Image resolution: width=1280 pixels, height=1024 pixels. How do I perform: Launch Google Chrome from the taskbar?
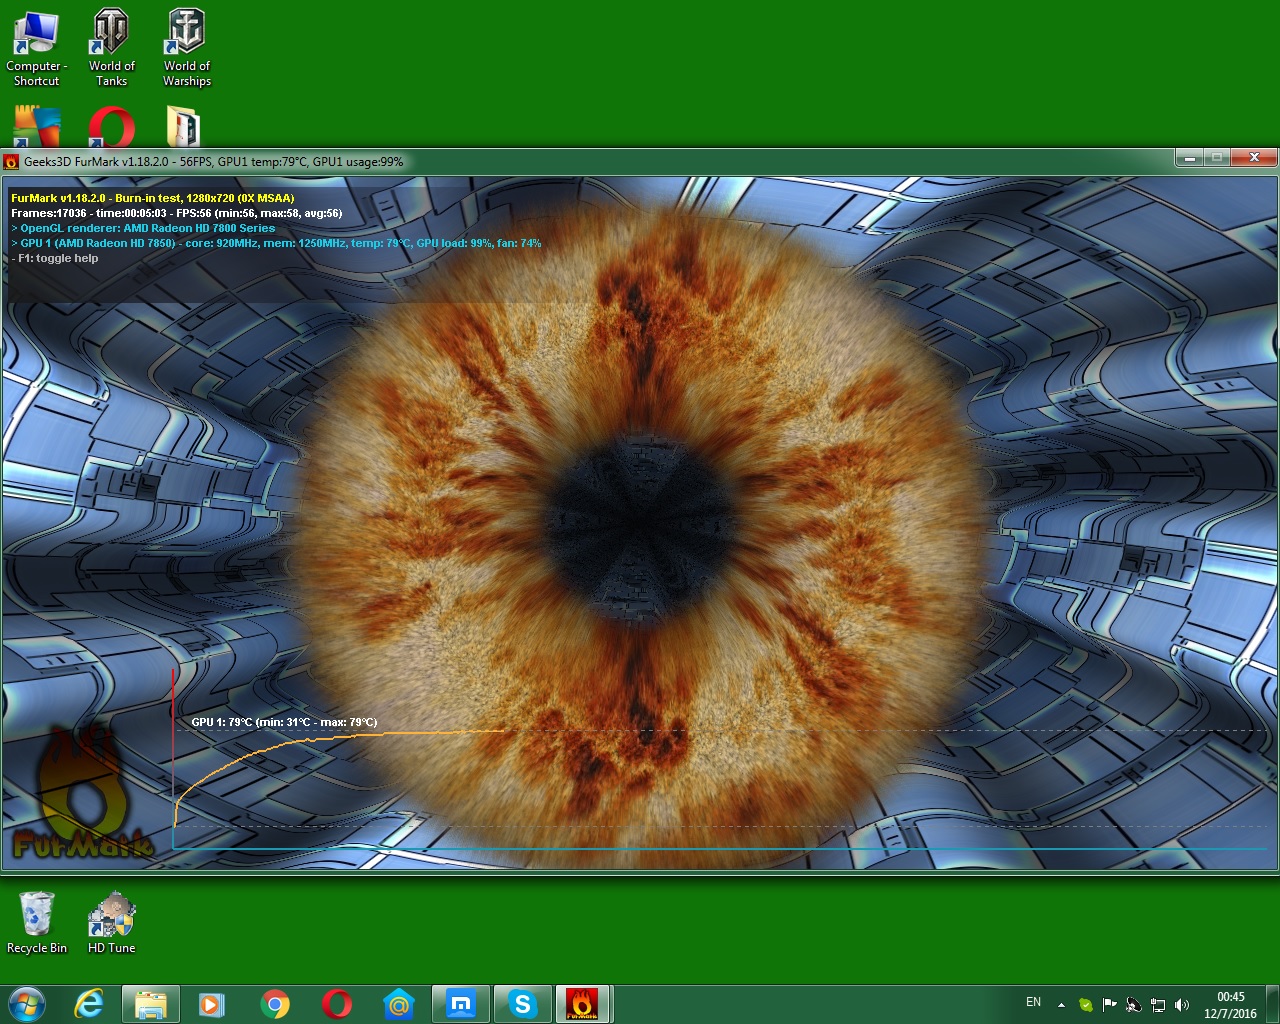click(x=275, y=1004)
